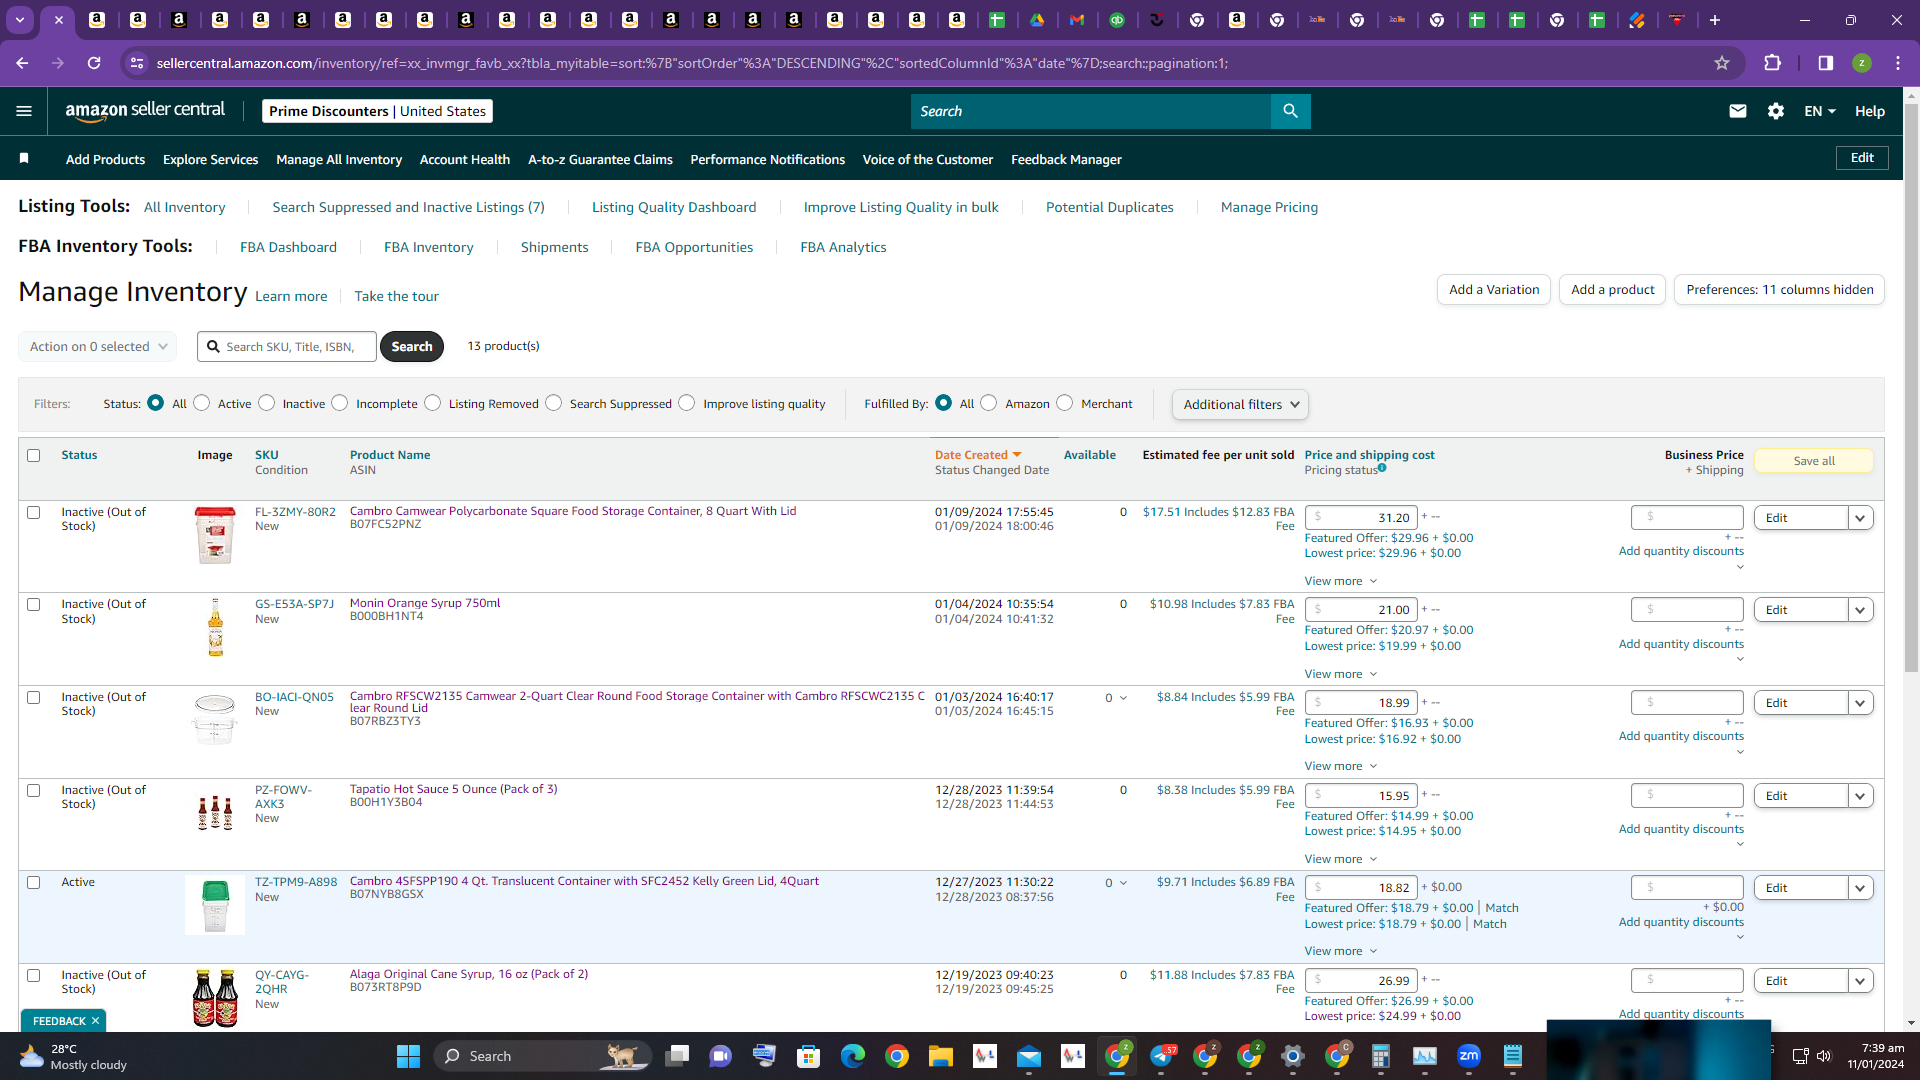Image resolution: width=1920 pixels, height=1080 pixels.
Task: Expand View more for TZ-TPM9-A898 row
Action: (x=1341, y=951)
